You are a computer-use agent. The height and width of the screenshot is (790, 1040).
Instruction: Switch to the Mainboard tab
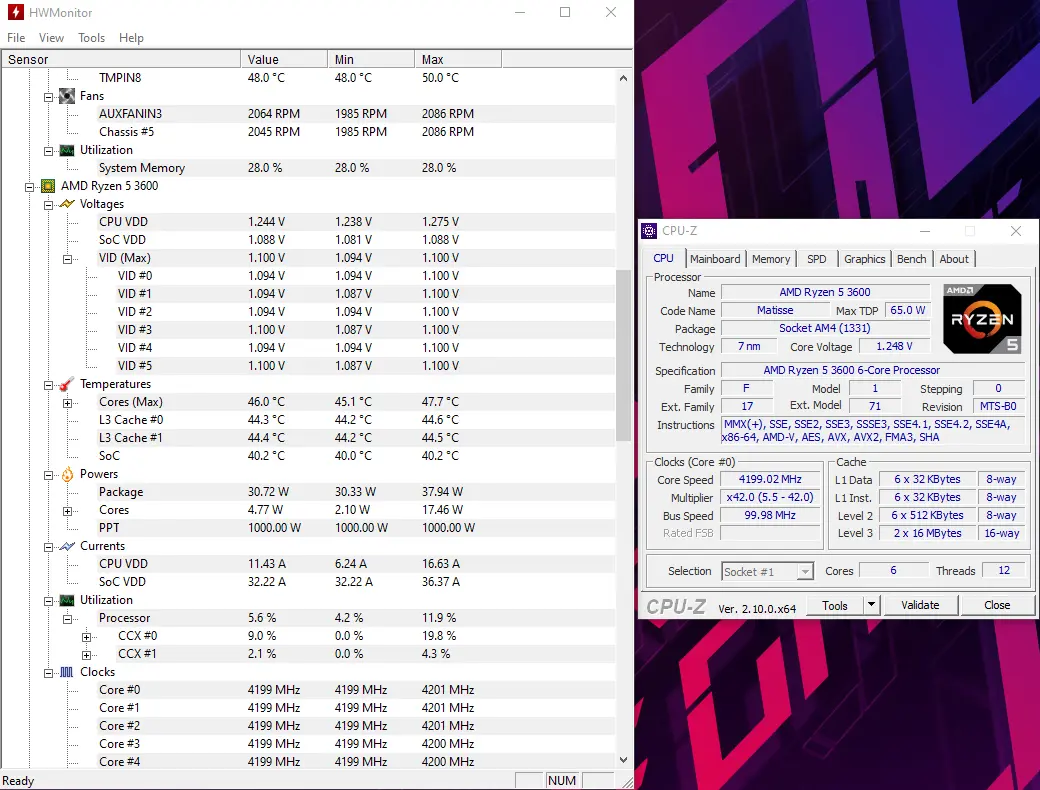tap(715, 259)
